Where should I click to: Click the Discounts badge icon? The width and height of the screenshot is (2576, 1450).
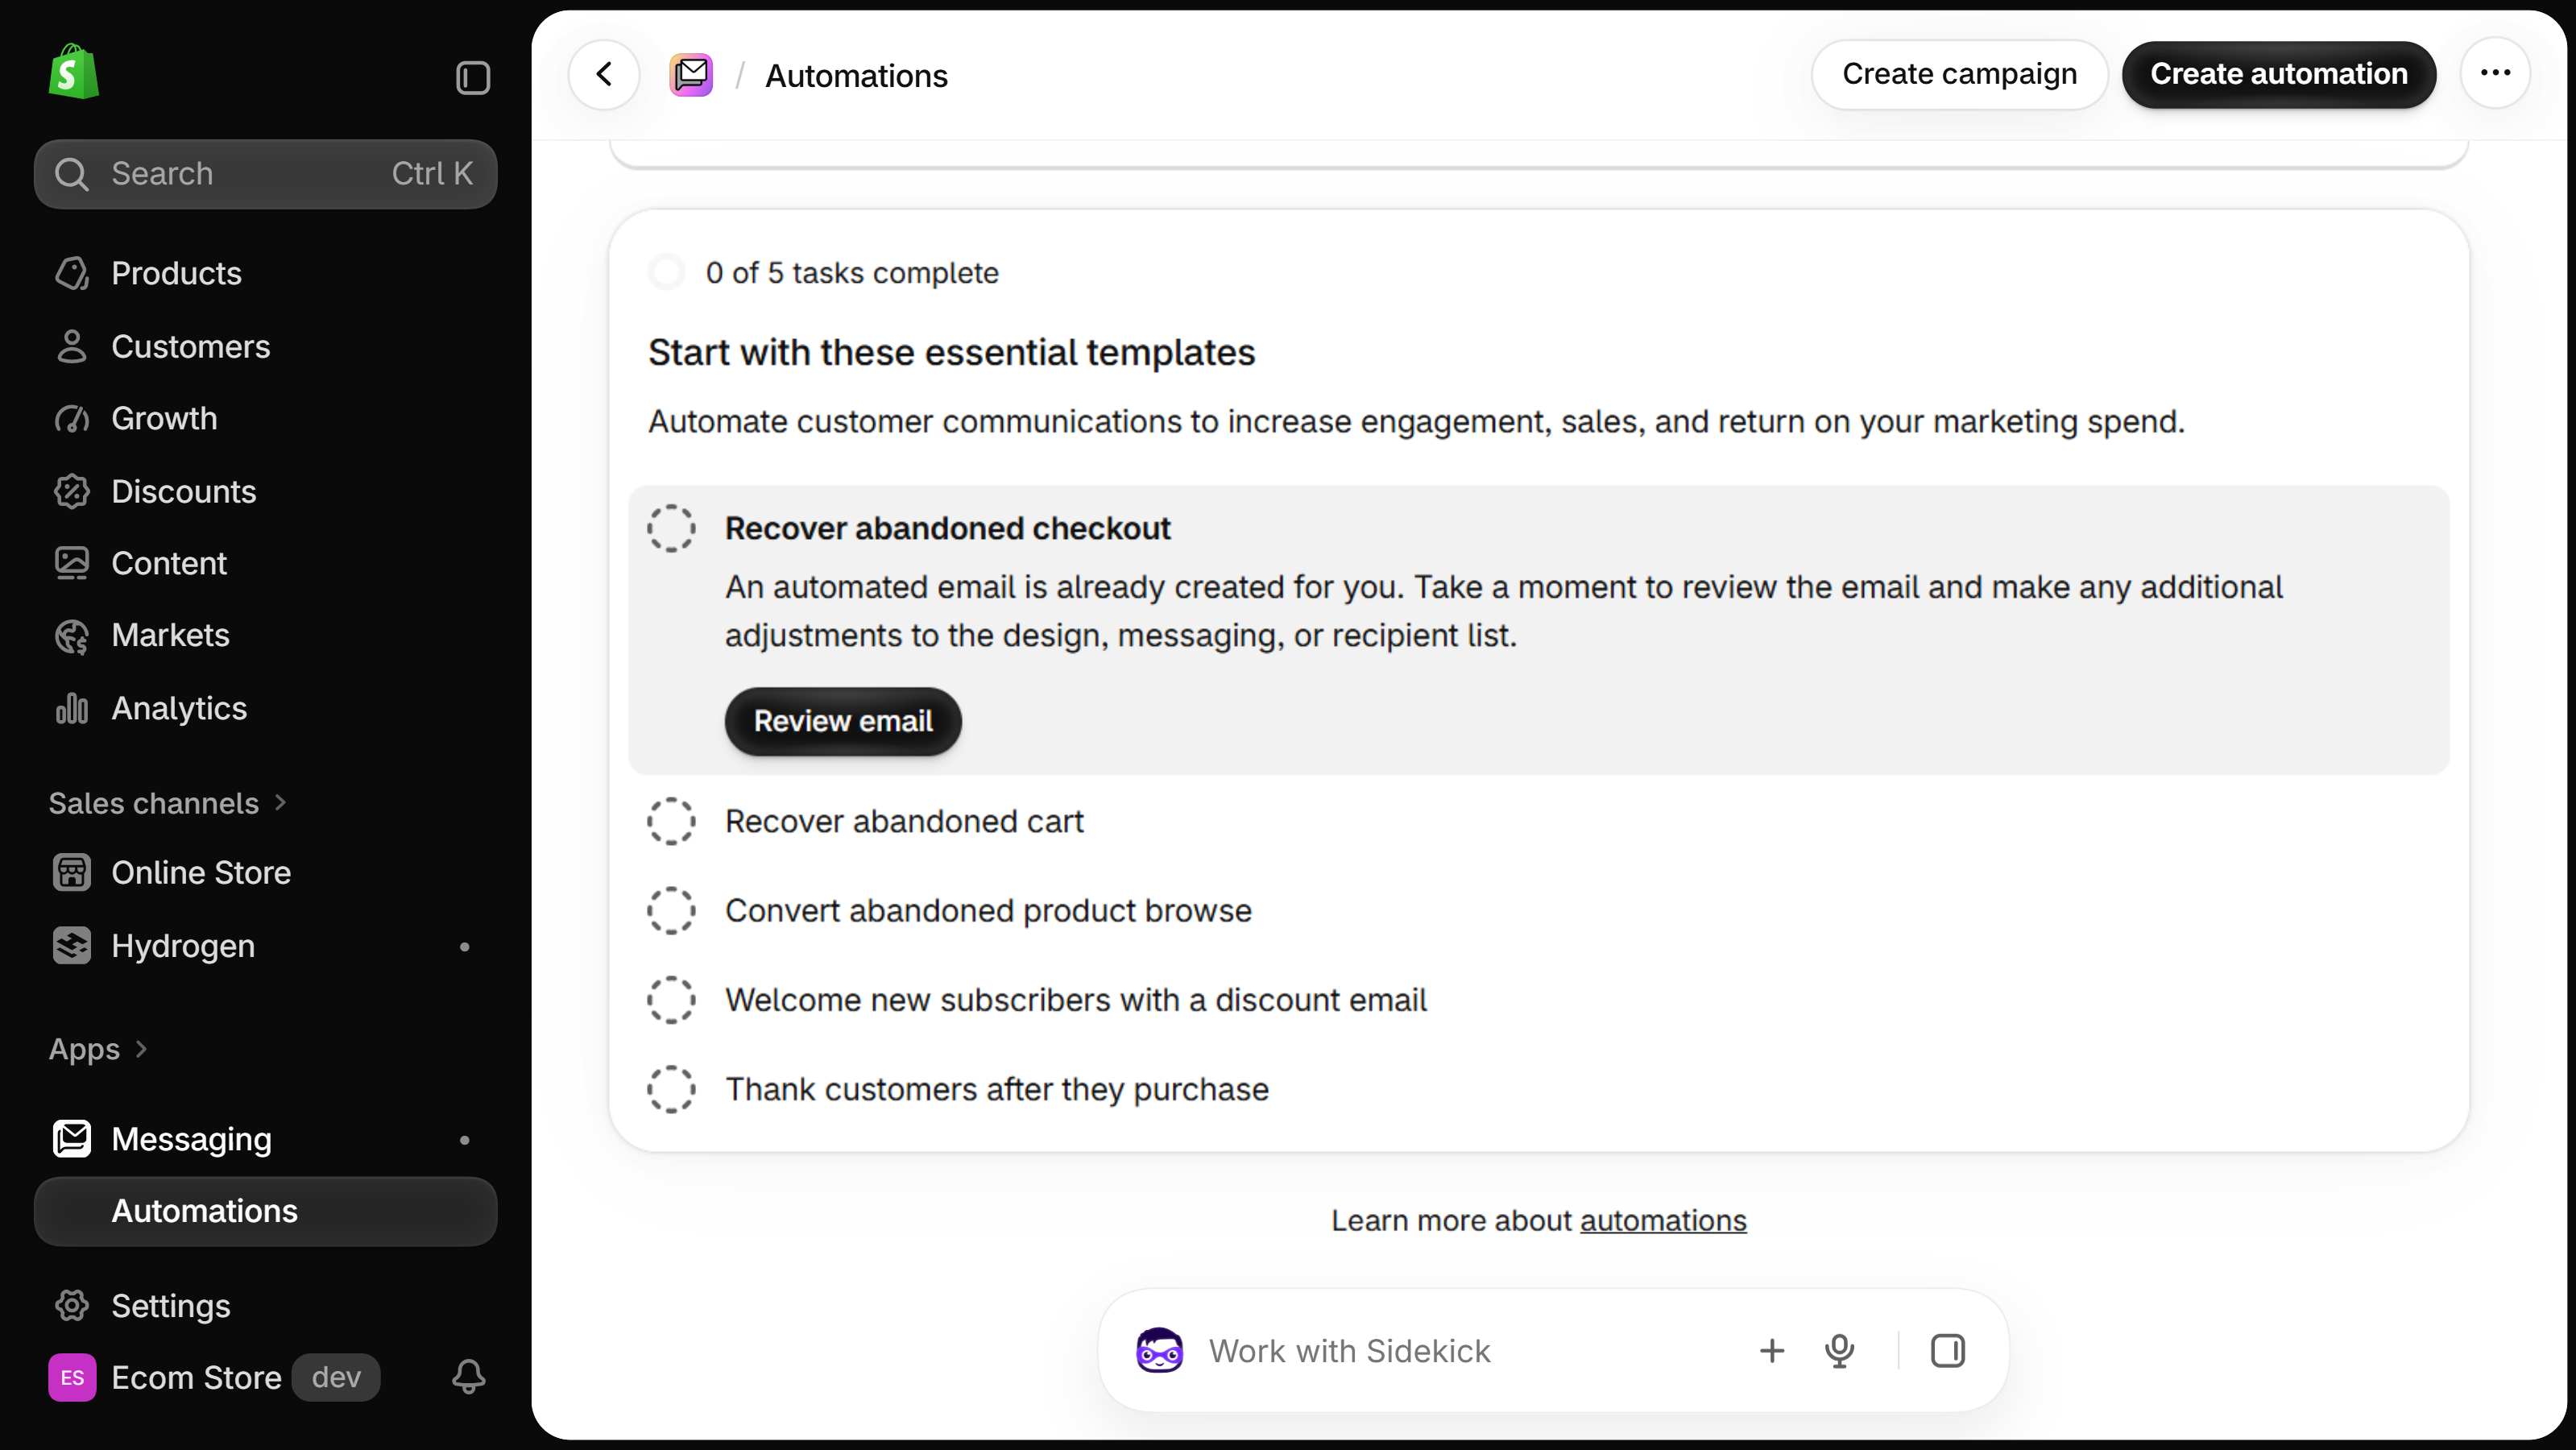click(72, 491)
